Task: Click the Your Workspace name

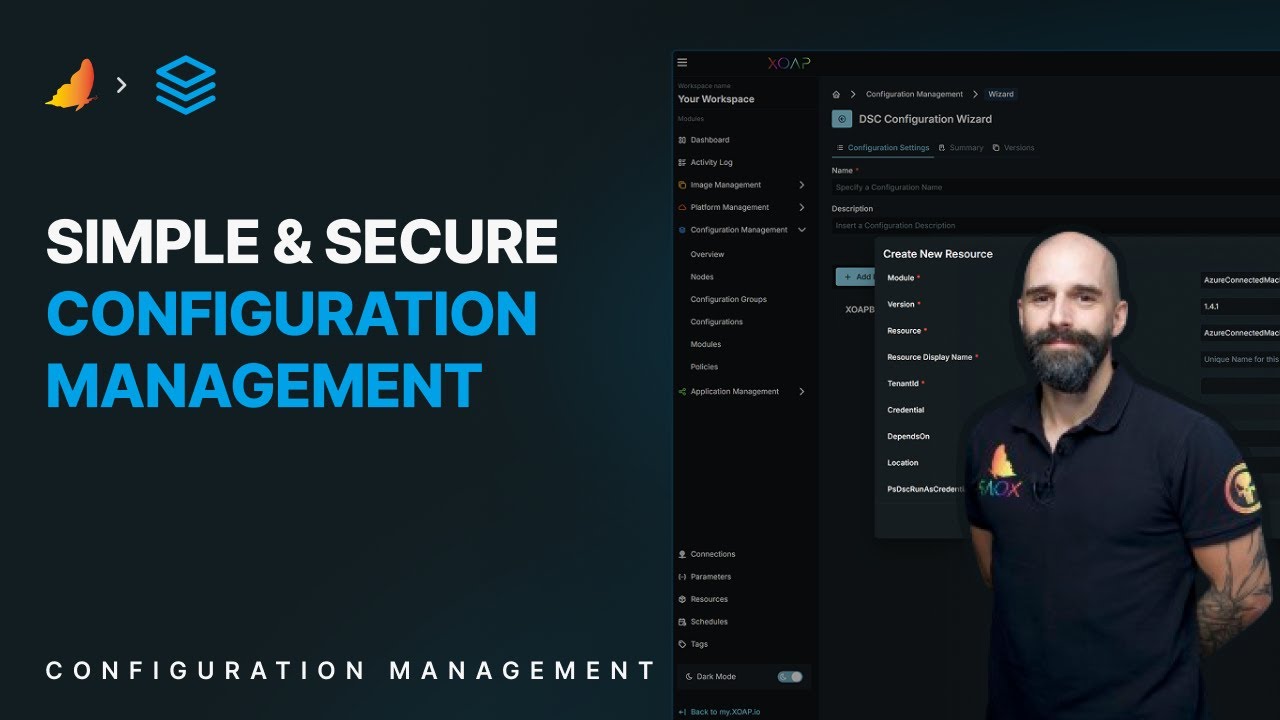Action: [x=716, y=99]
